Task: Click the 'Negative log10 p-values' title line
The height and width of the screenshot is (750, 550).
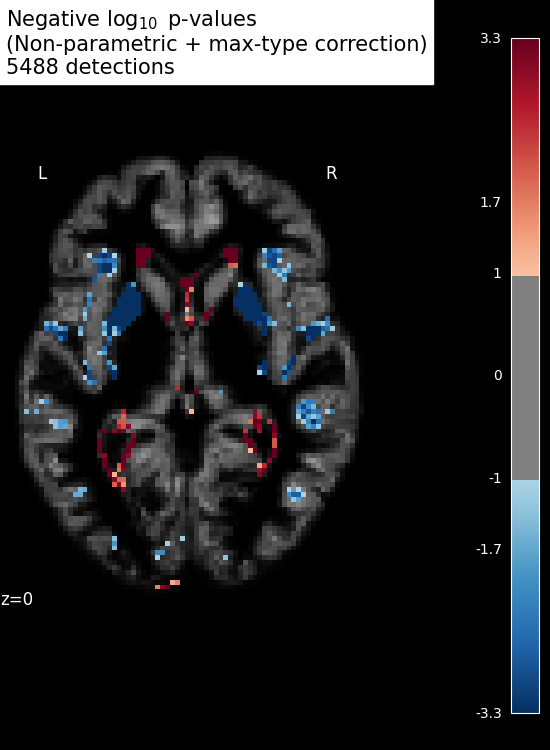Action: tap(132, 20)
